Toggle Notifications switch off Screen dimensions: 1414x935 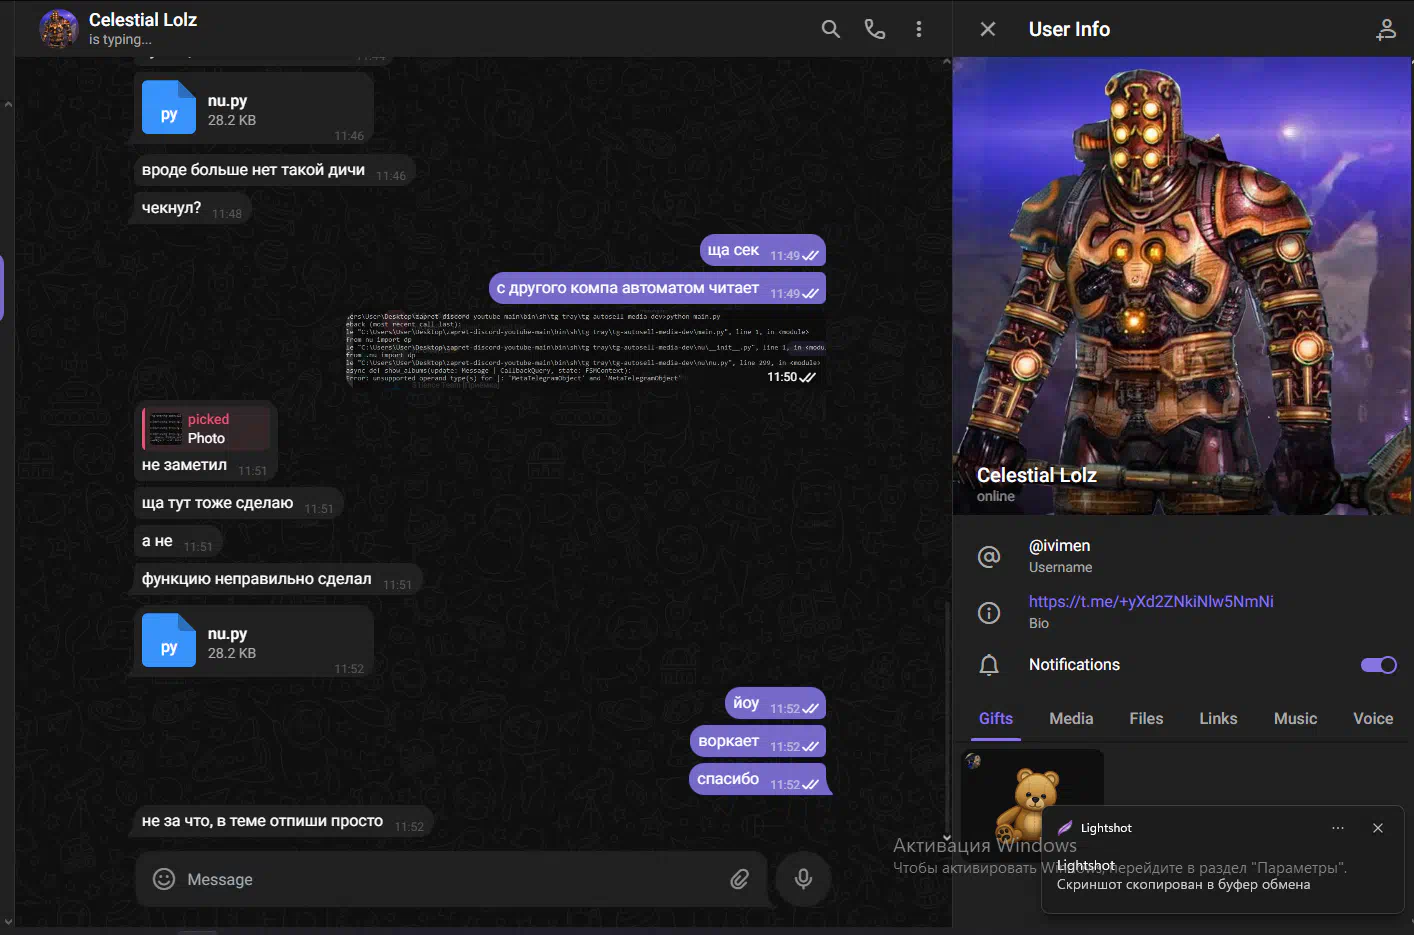(1379, 665)
